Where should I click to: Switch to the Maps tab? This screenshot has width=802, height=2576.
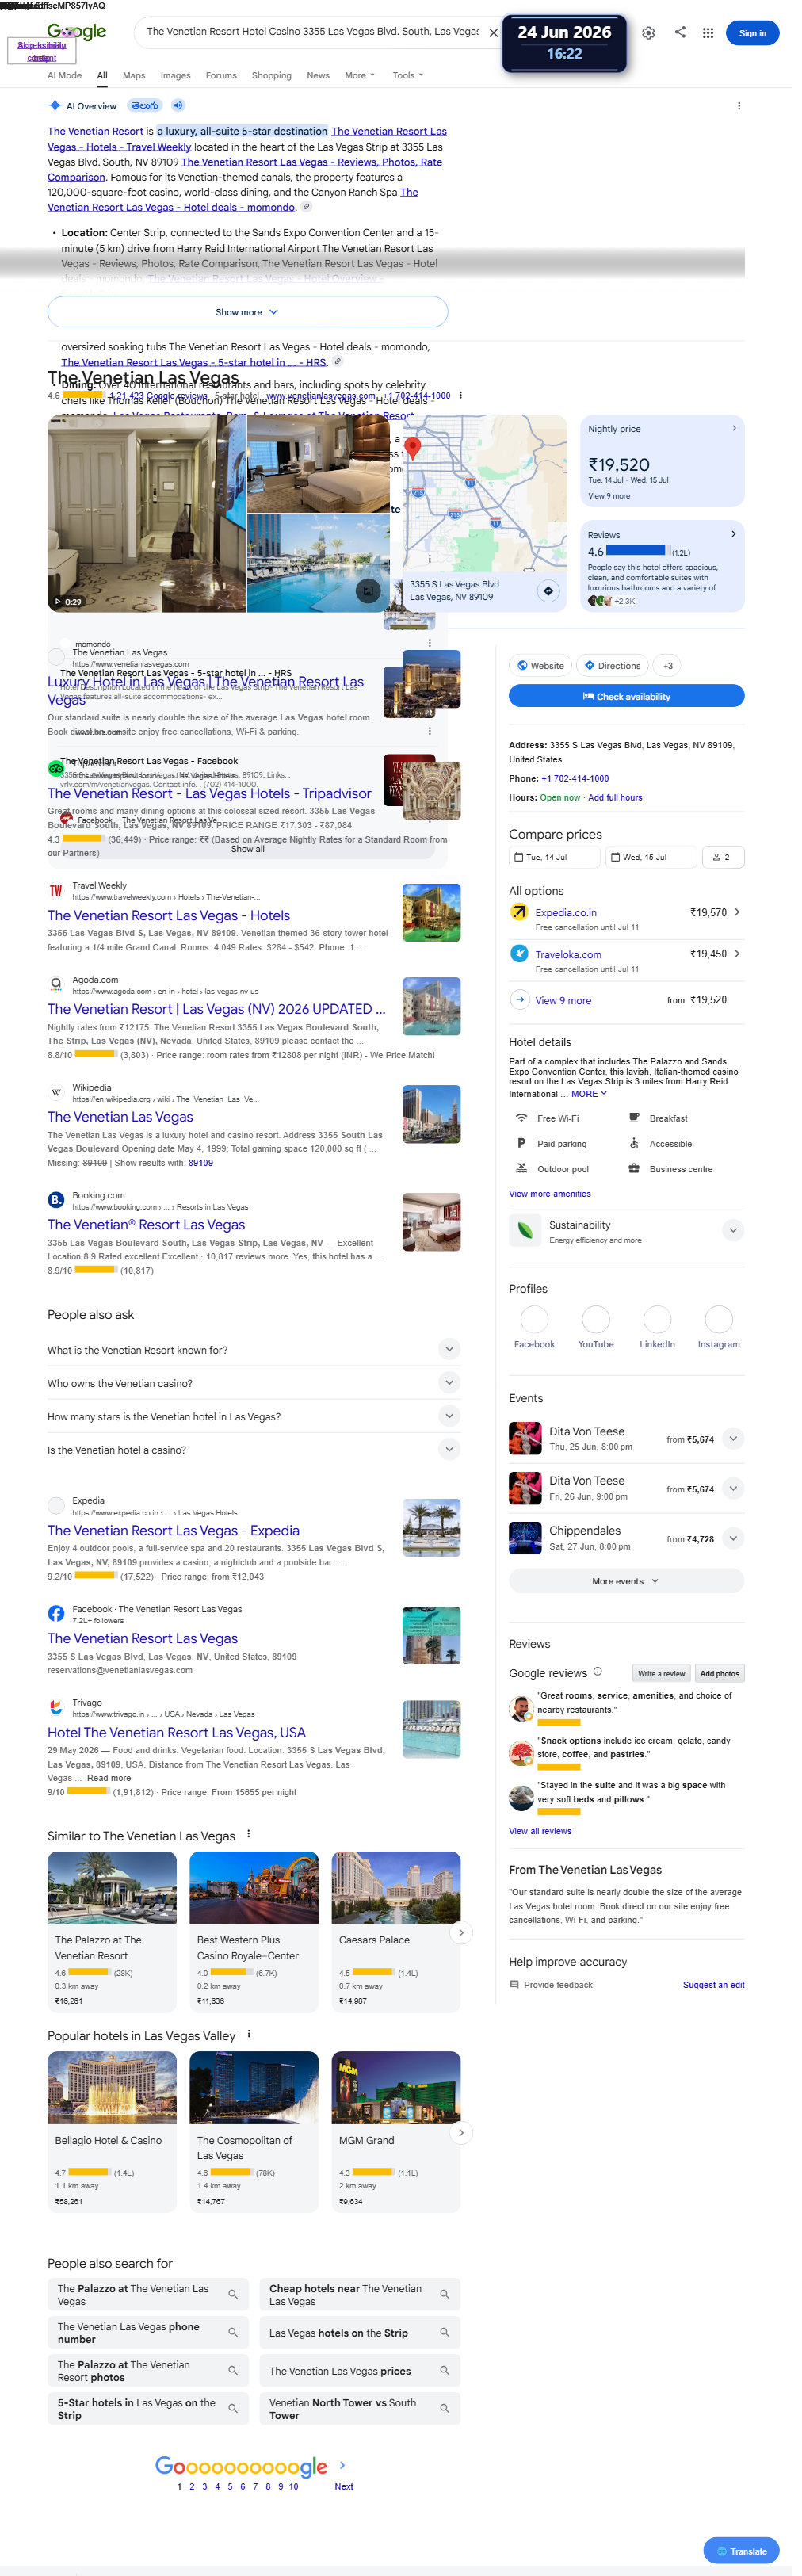click(x=134, y=75)
